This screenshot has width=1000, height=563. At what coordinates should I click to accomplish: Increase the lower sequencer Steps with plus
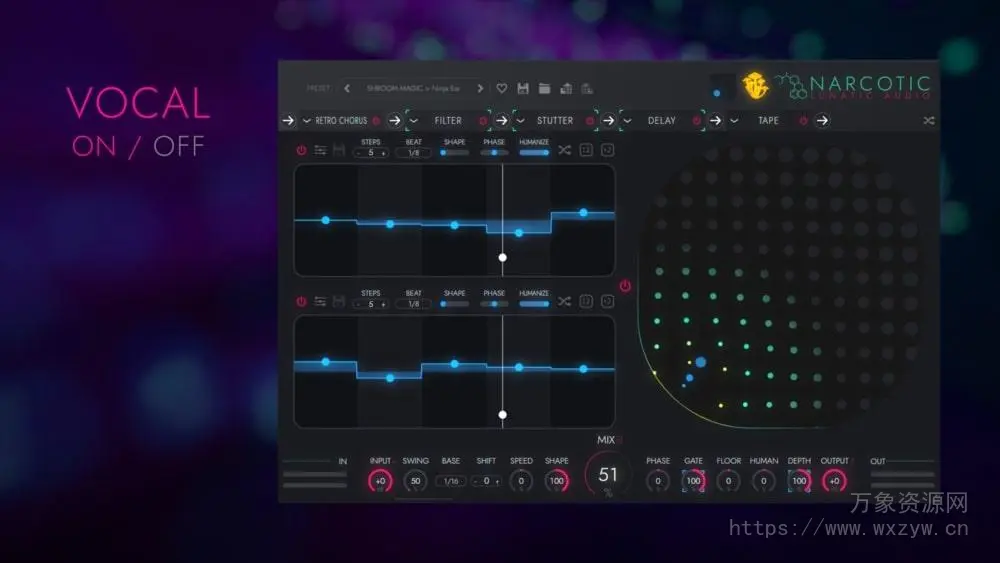[383, 305]
